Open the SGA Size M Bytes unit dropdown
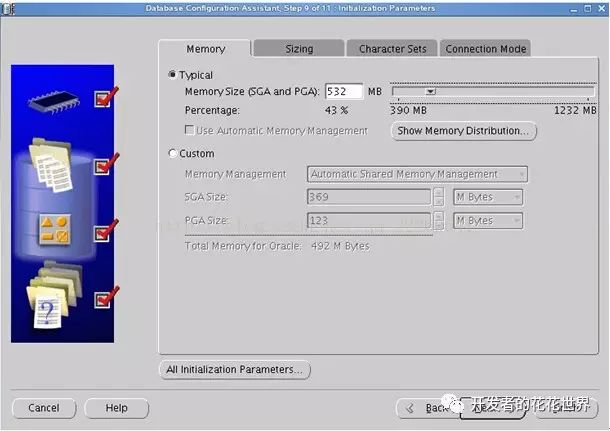 [x=488, y=197]
